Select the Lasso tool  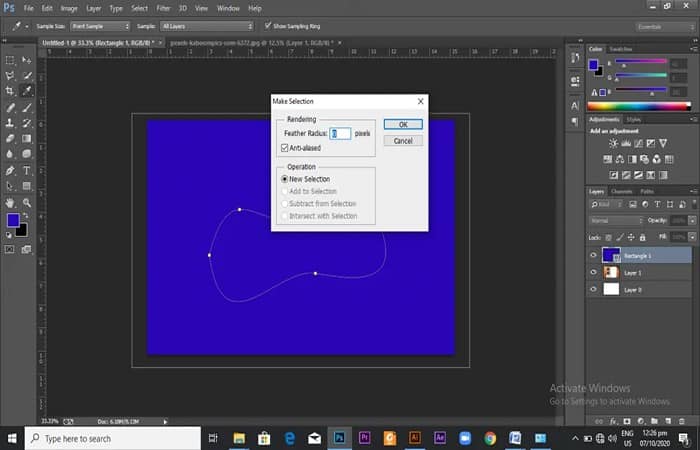pos(10,75)
